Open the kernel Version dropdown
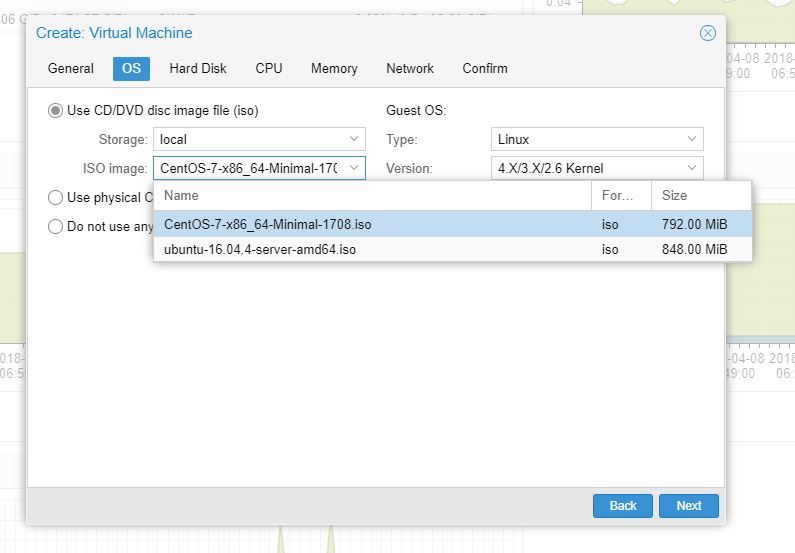Image resolution: width=795 pixels, height=553 pixels. coord(692,168)
